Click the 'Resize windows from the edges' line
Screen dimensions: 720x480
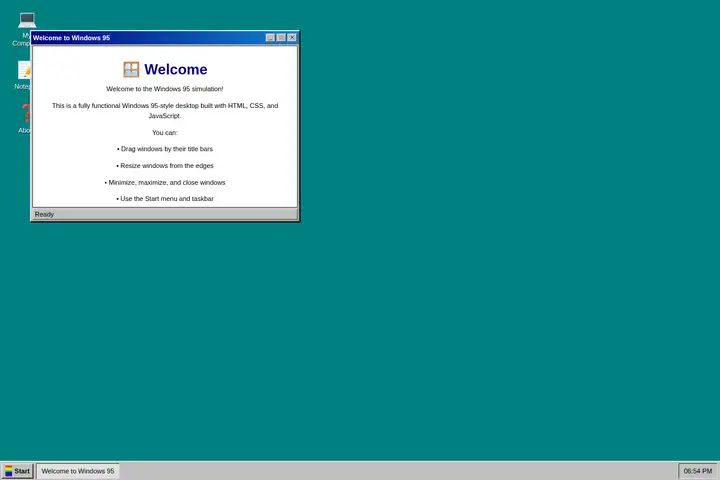(165, 165)
